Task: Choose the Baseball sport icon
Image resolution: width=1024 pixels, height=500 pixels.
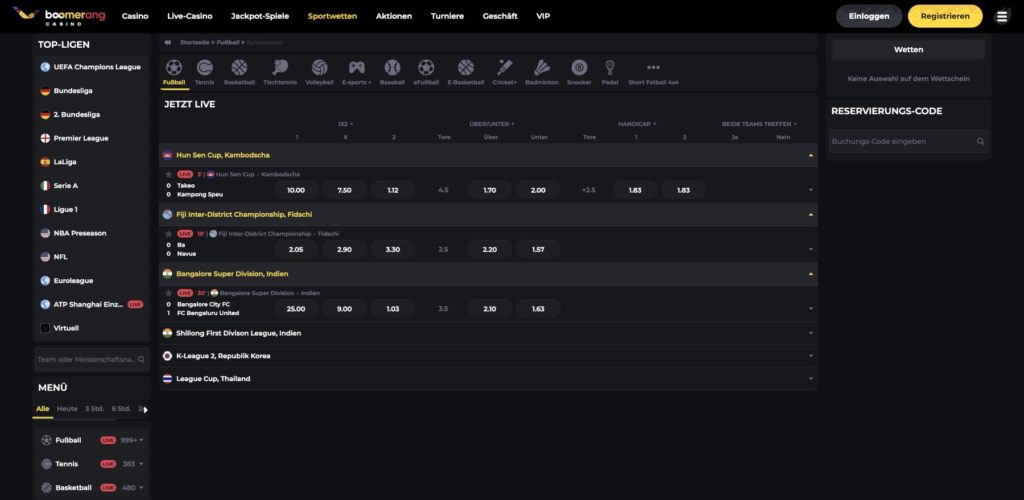Action: click(x=392, y=69)
